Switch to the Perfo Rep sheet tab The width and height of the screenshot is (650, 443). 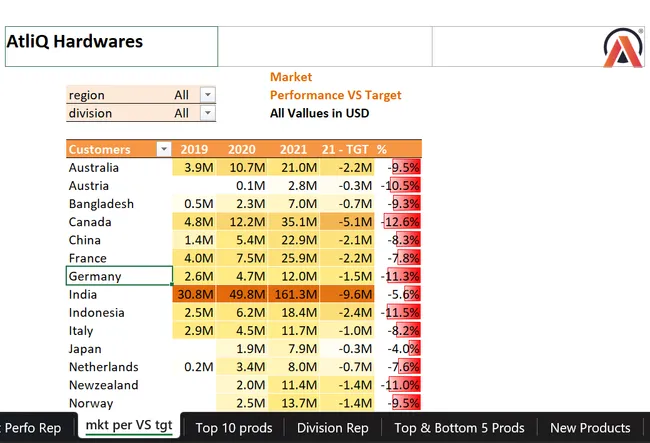coord(33,428)
